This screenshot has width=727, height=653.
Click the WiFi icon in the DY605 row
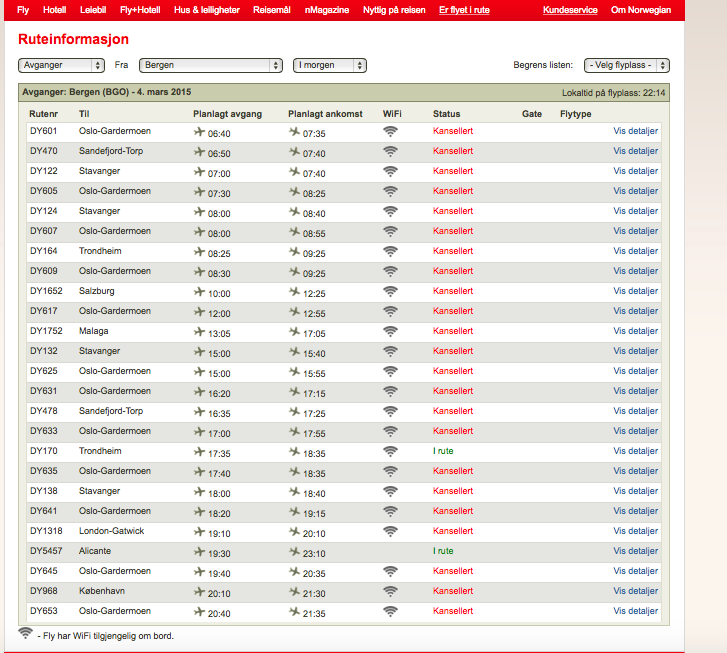(390, 192)
